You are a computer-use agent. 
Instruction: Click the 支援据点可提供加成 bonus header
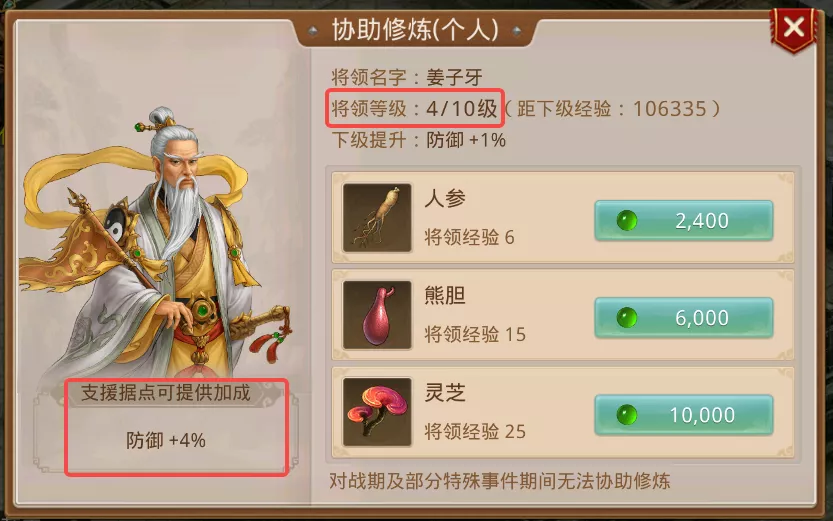tap(166, 393)
